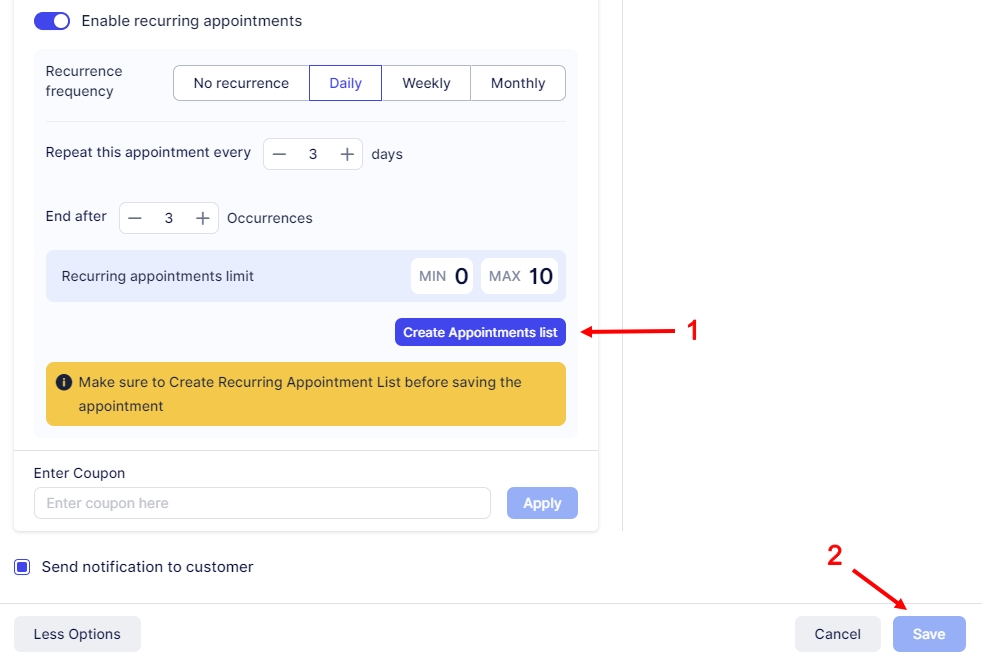The height and width of the screenshot is (659, 982).
Task: Save the appointment
Action: 928,634
